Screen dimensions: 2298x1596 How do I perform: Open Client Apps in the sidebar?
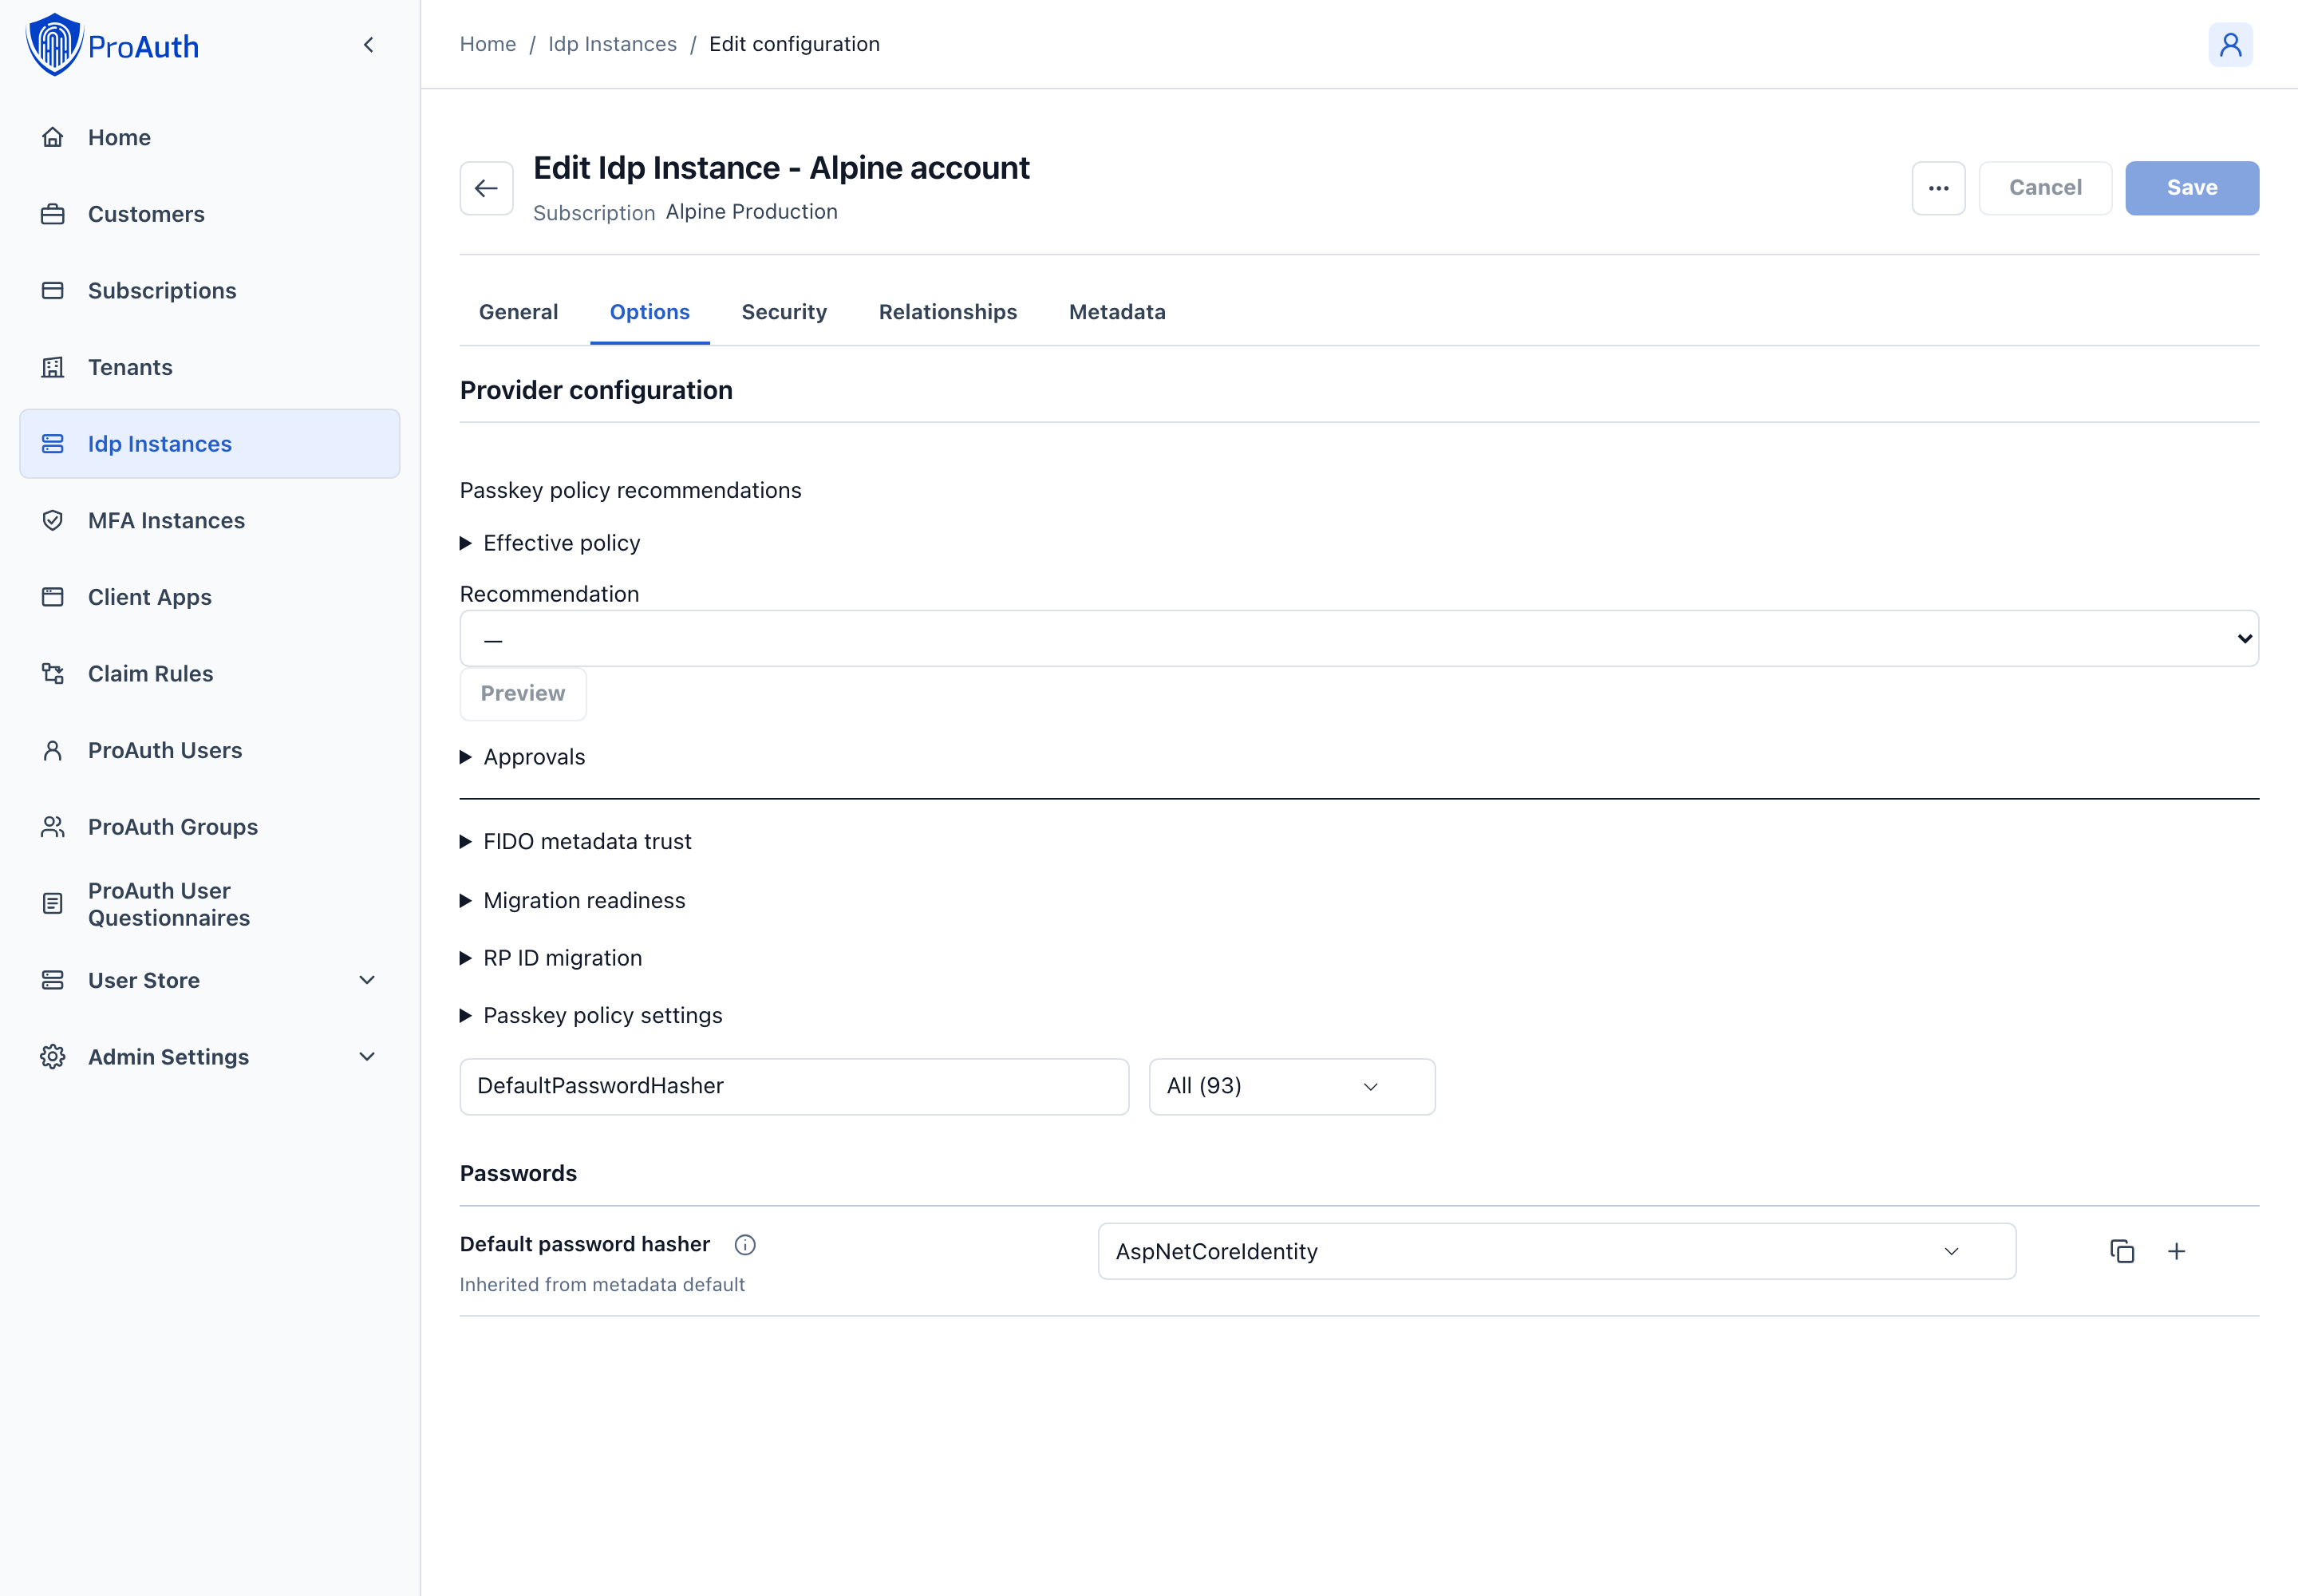pyautogui.click(x=209, y=597)
